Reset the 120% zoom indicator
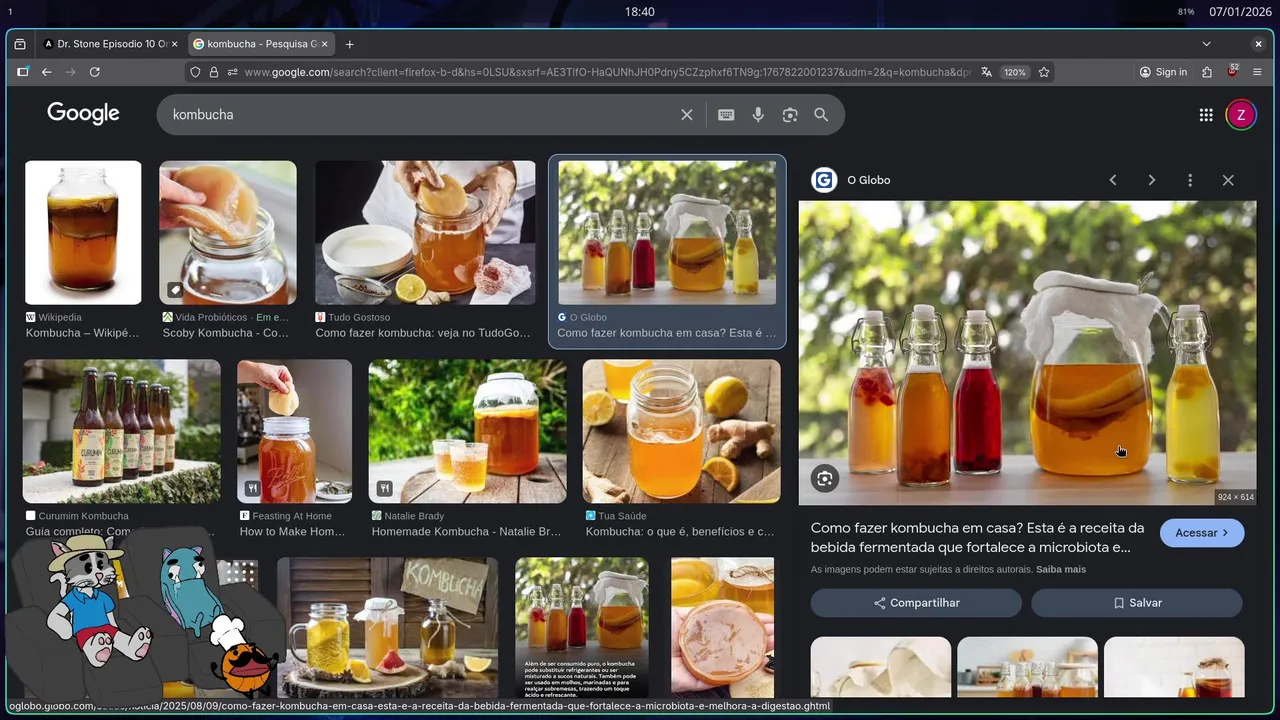Image resolution: width=1280 pixels, height=720 pixels. (1015, 72)
